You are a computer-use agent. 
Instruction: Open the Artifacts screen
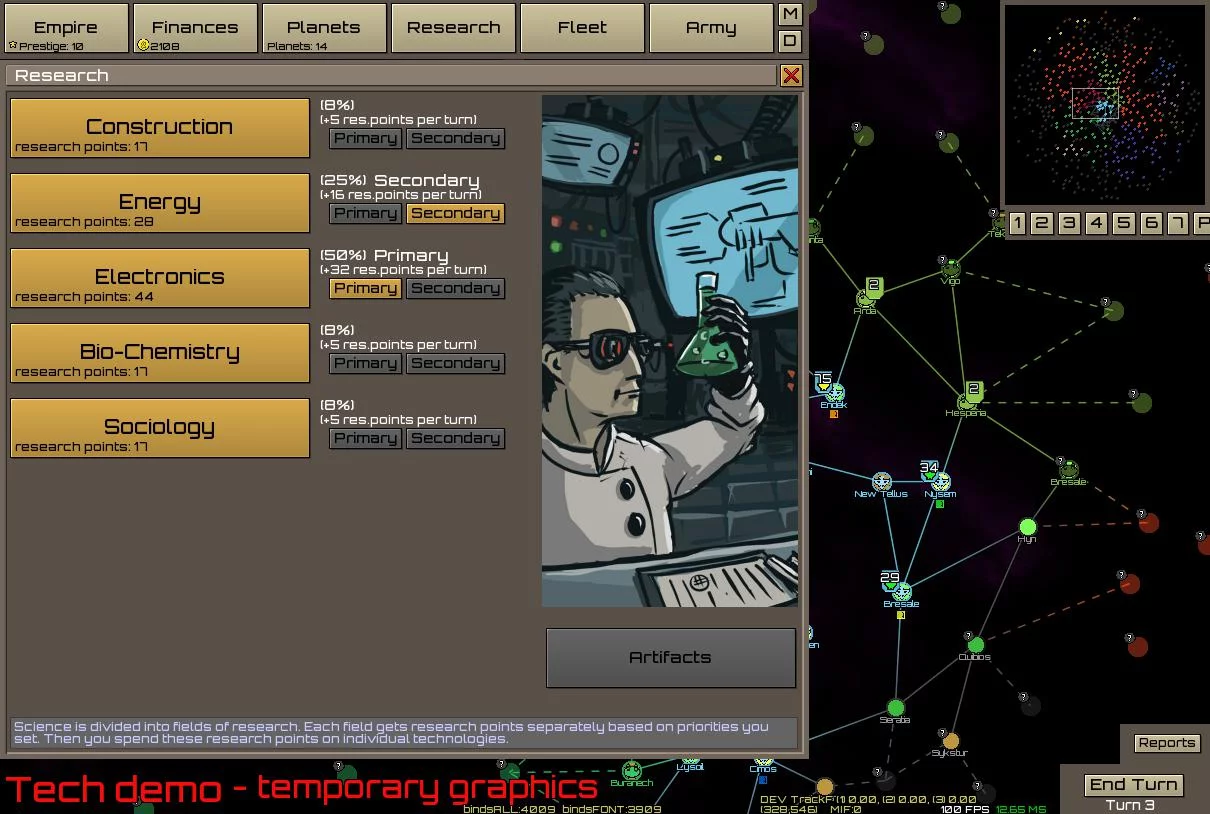point(671,658)
